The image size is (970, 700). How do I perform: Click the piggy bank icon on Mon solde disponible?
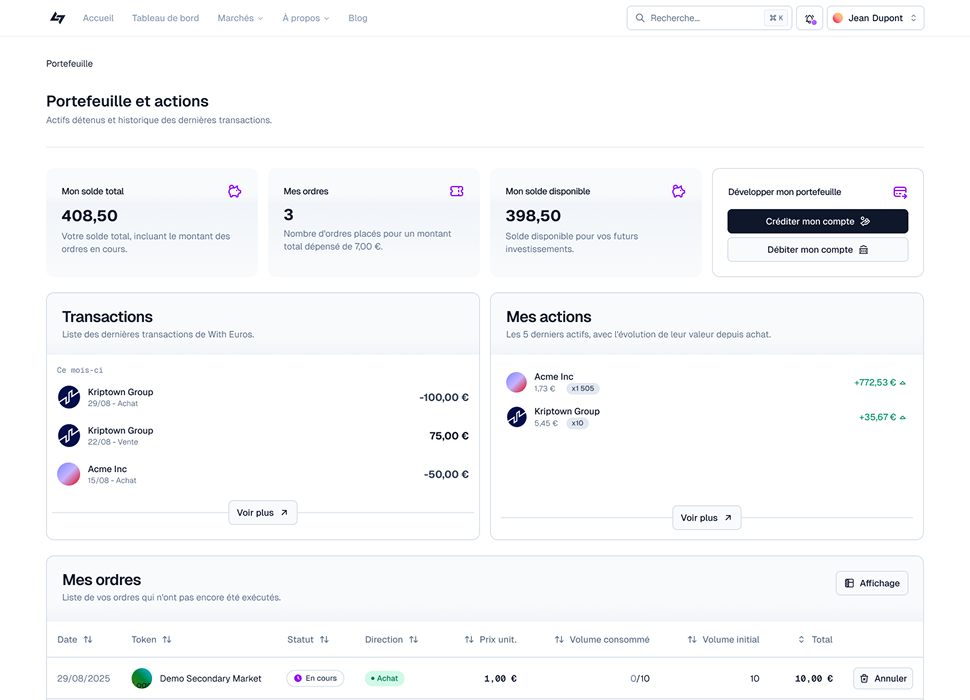pos(679,191)
